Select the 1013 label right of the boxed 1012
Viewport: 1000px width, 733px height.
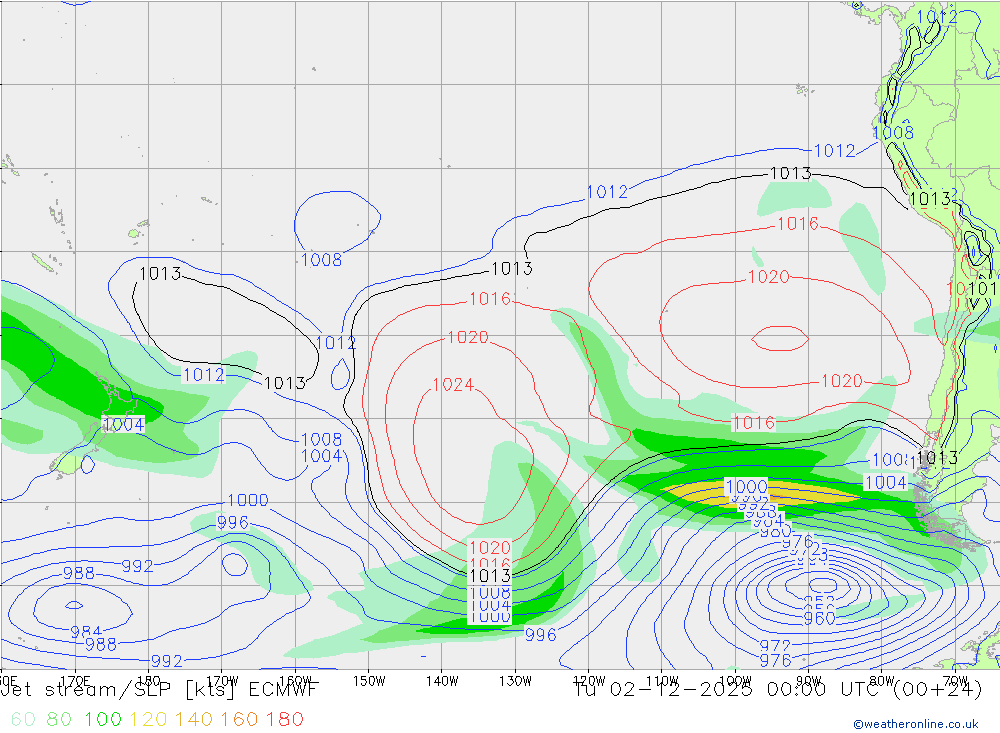click(x=284, y=383)
